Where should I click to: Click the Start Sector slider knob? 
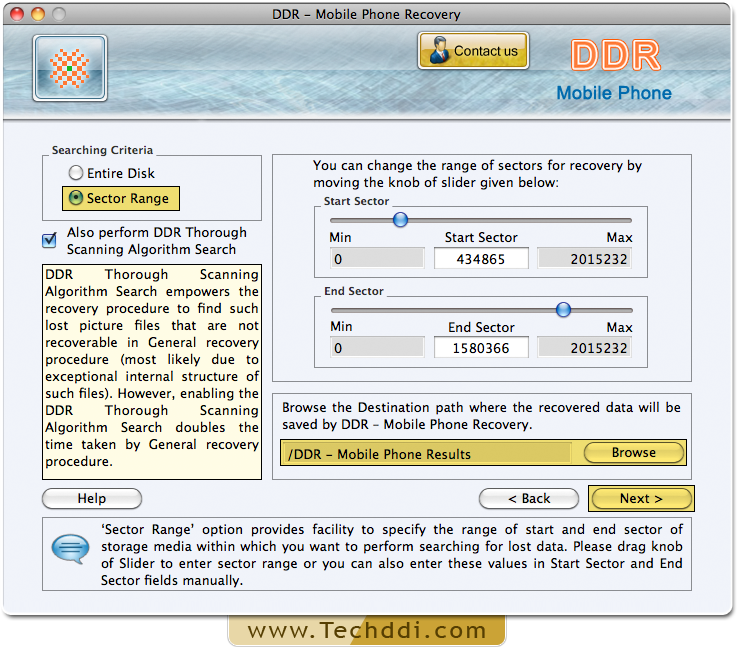[400, 219]
